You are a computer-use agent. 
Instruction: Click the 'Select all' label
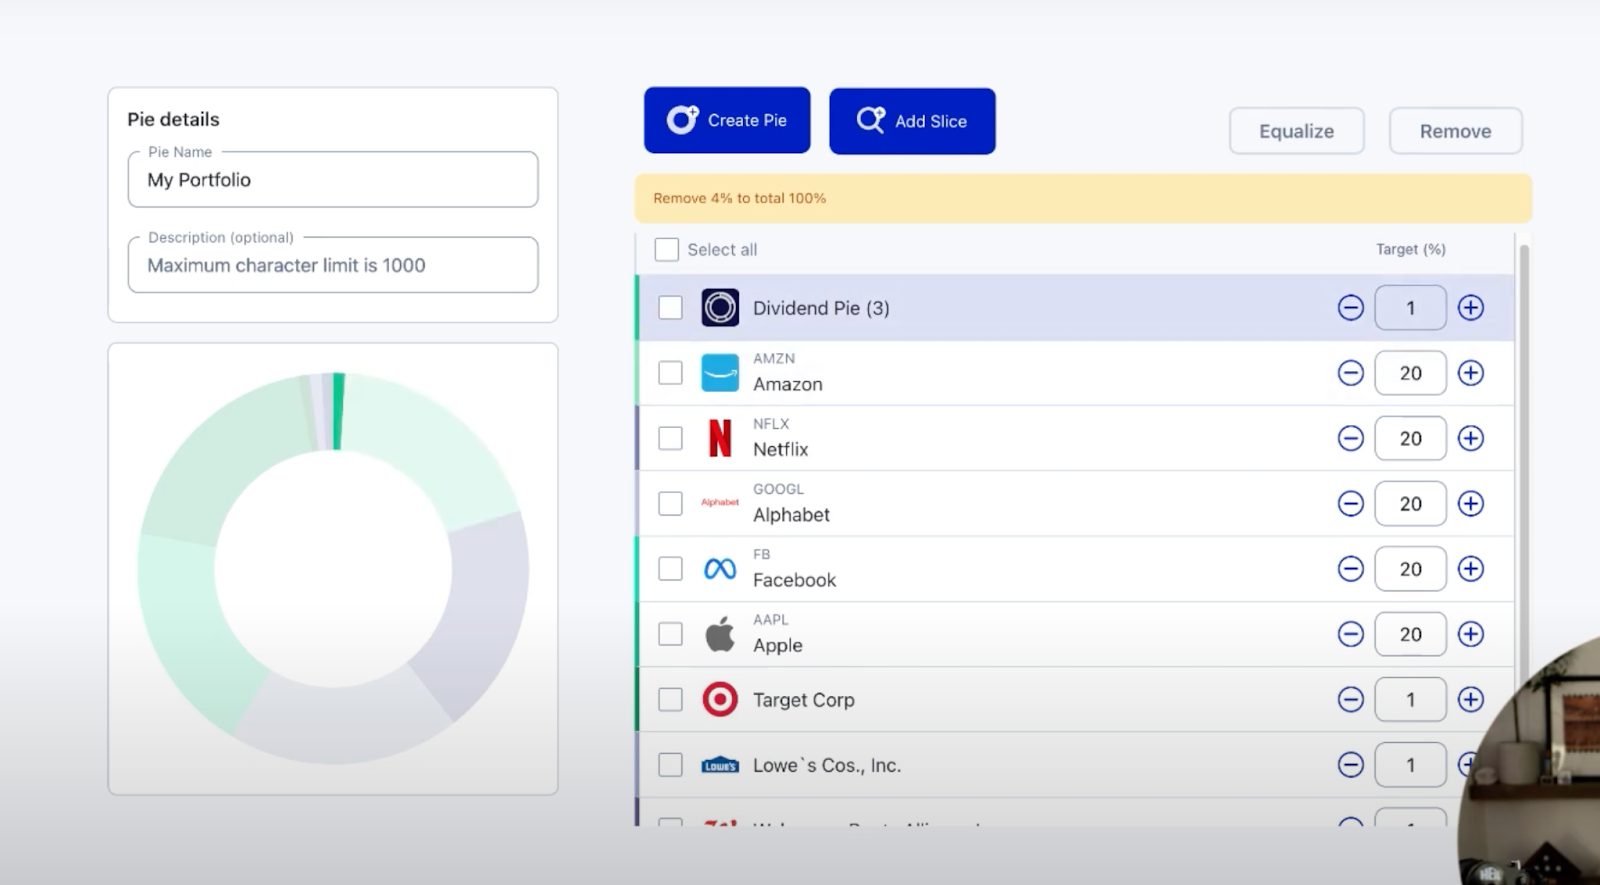pos(722,249)
